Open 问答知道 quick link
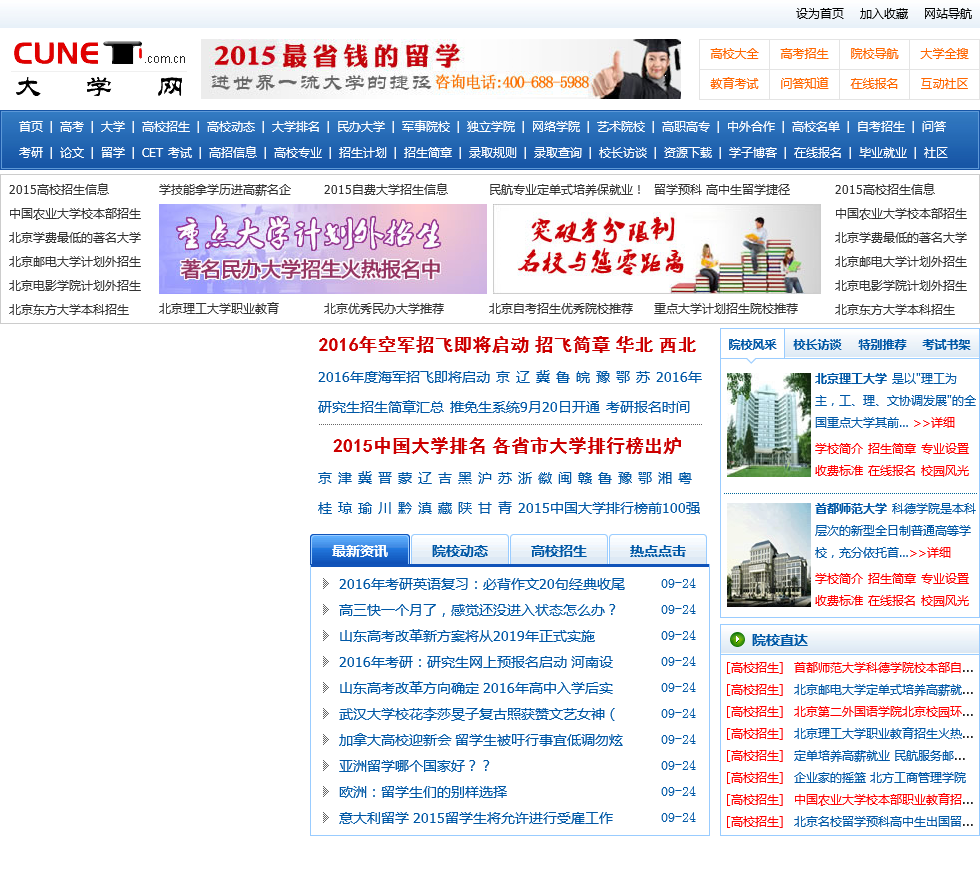Viewport: 980px width, 891px height. tap(804, 84)
